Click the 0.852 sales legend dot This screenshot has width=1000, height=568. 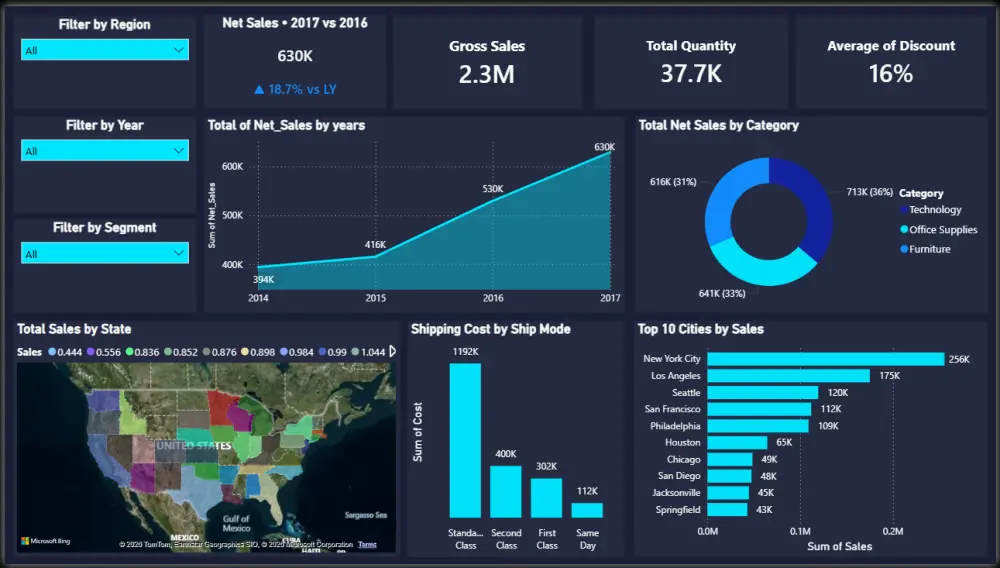(168, 351)
